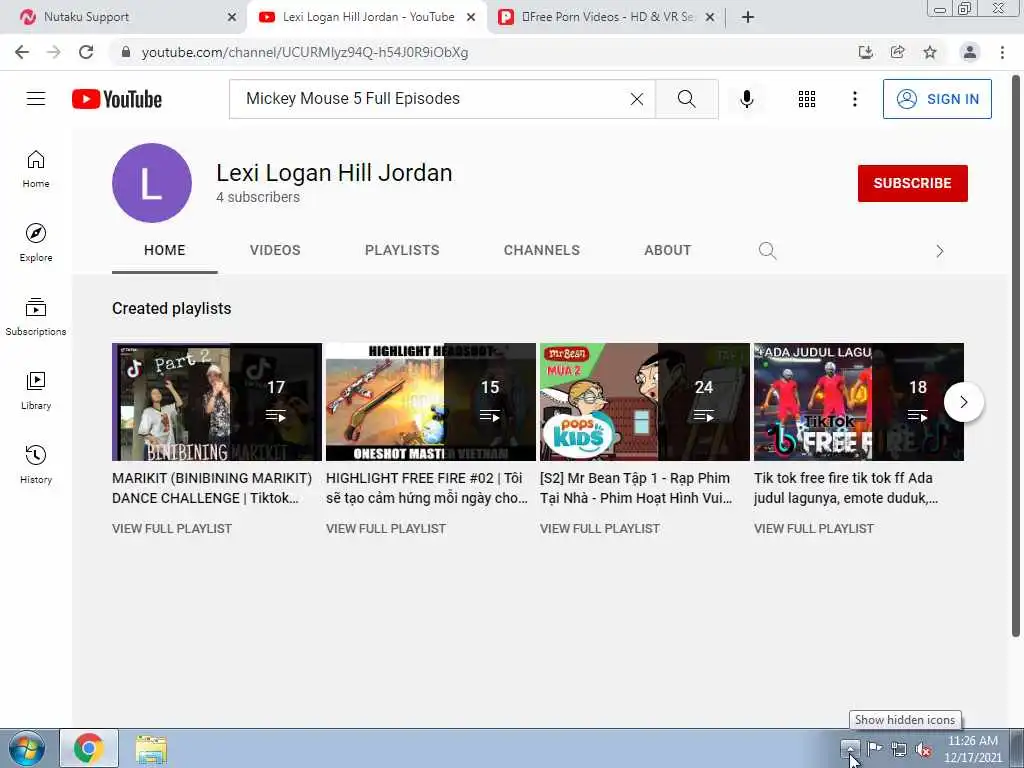Open a new Chrome tab
The width and height of the screenshot is (1024, 768).
(x=748, y=17)
